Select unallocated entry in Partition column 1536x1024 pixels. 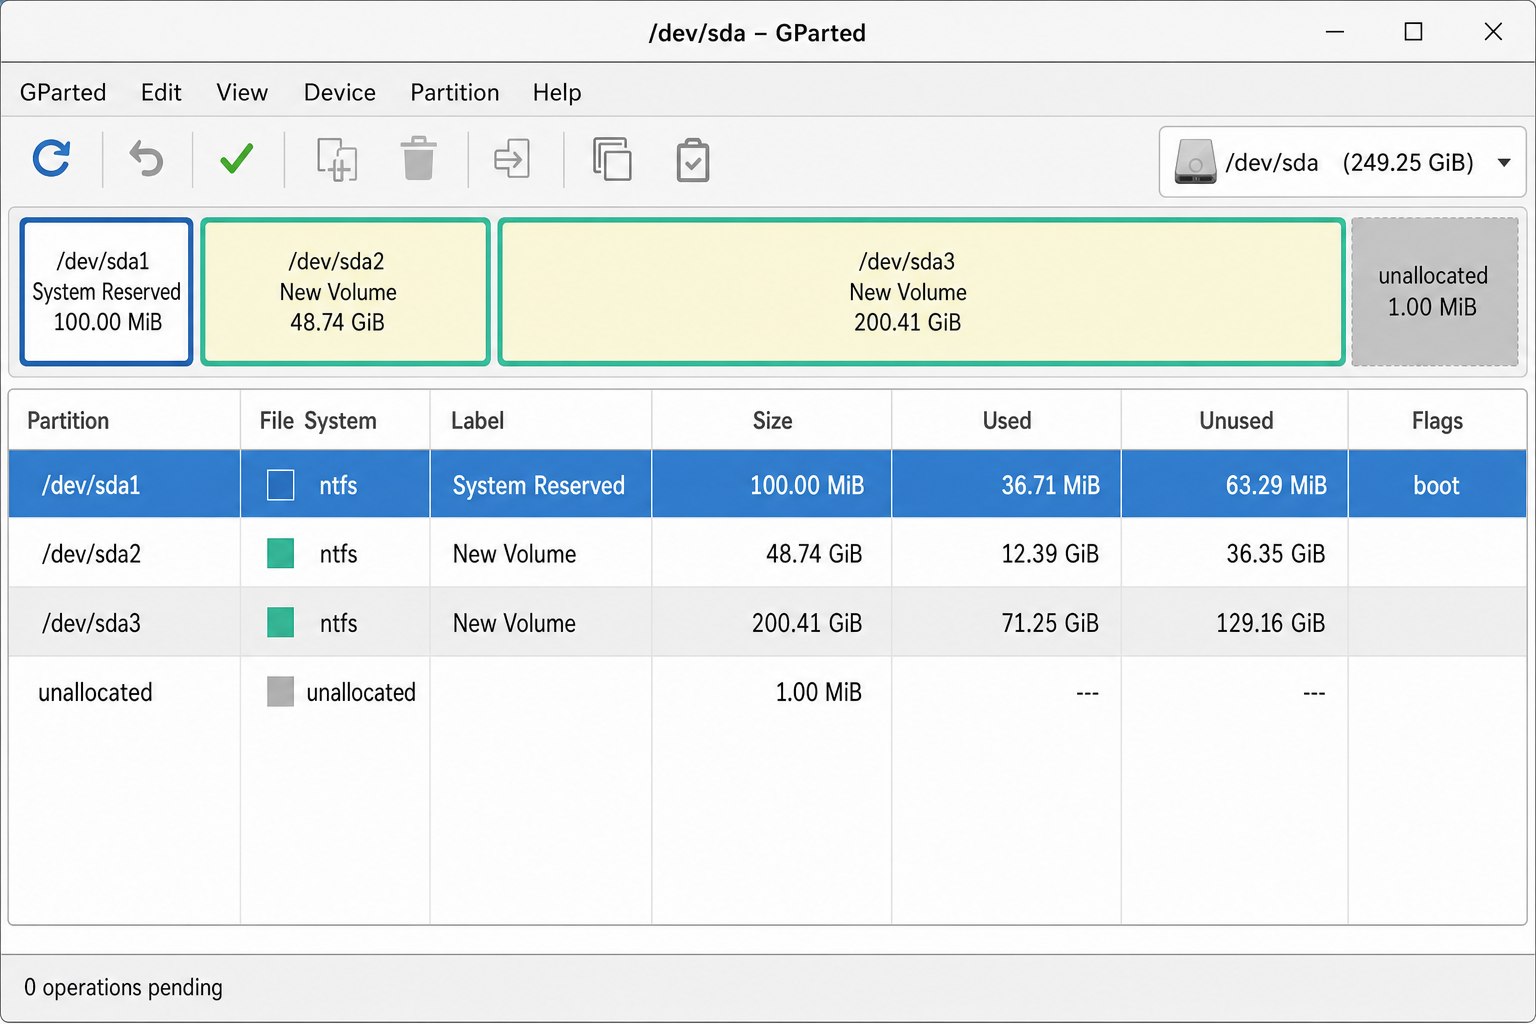click(x=95, y=692)
